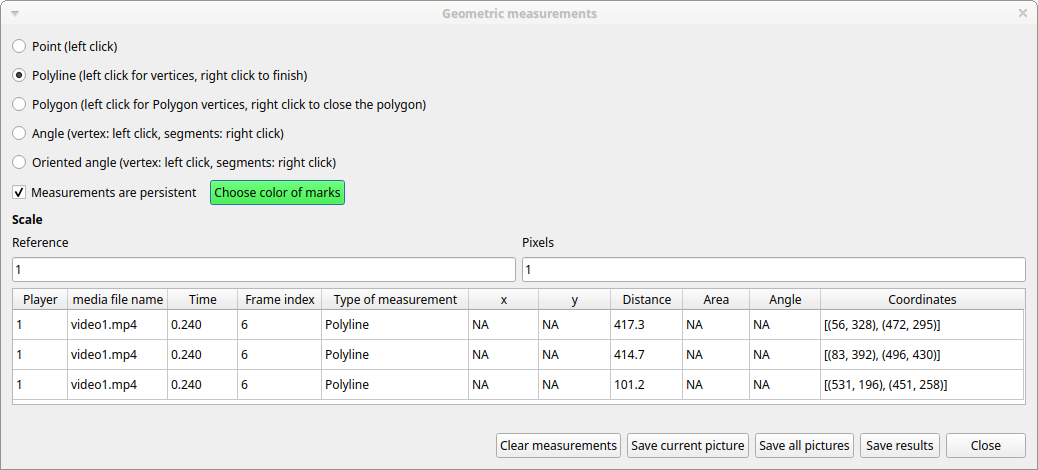The image size is (1038, 470).
Task: Click Polyline type cell in 101.2 row
Action: 395,385
